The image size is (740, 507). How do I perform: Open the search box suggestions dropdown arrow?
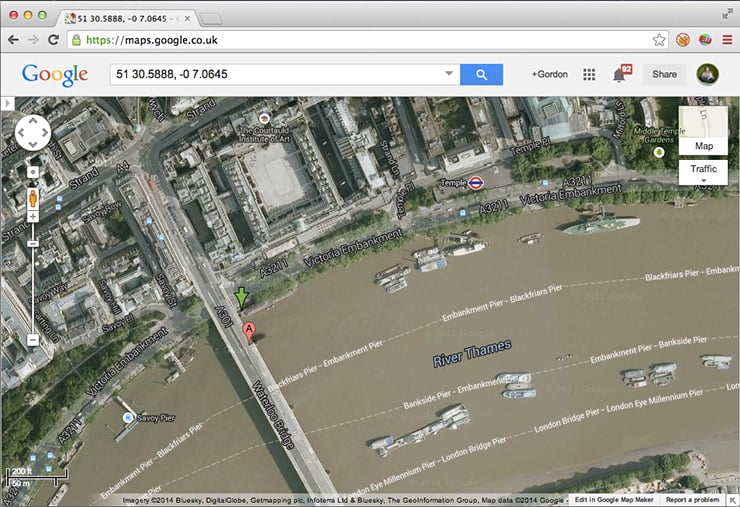[x=448, y=74]
